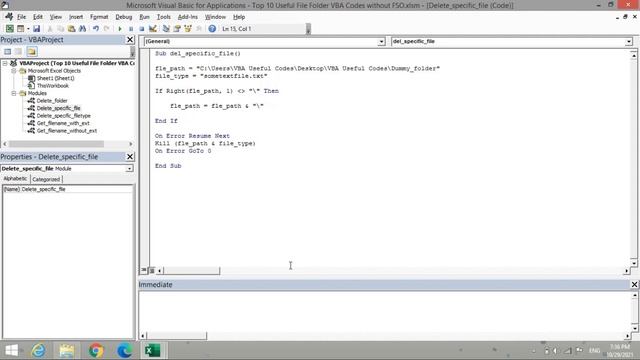
Task: Switch to Excel from the taskbar
Action: point(153,351)
